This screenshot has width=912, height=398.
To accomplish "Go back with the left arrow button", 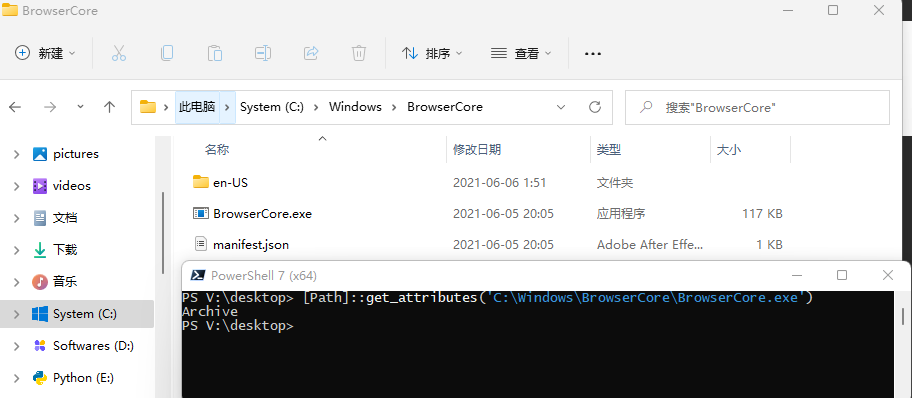I will coord(15,107).
